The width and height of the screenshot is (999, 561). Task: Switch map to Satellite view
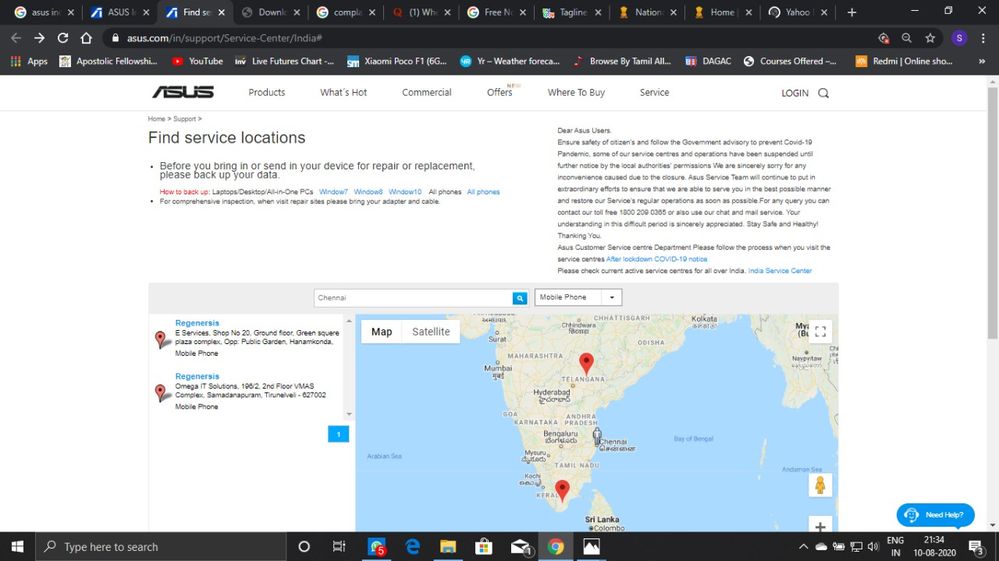[x=431, y=332]
